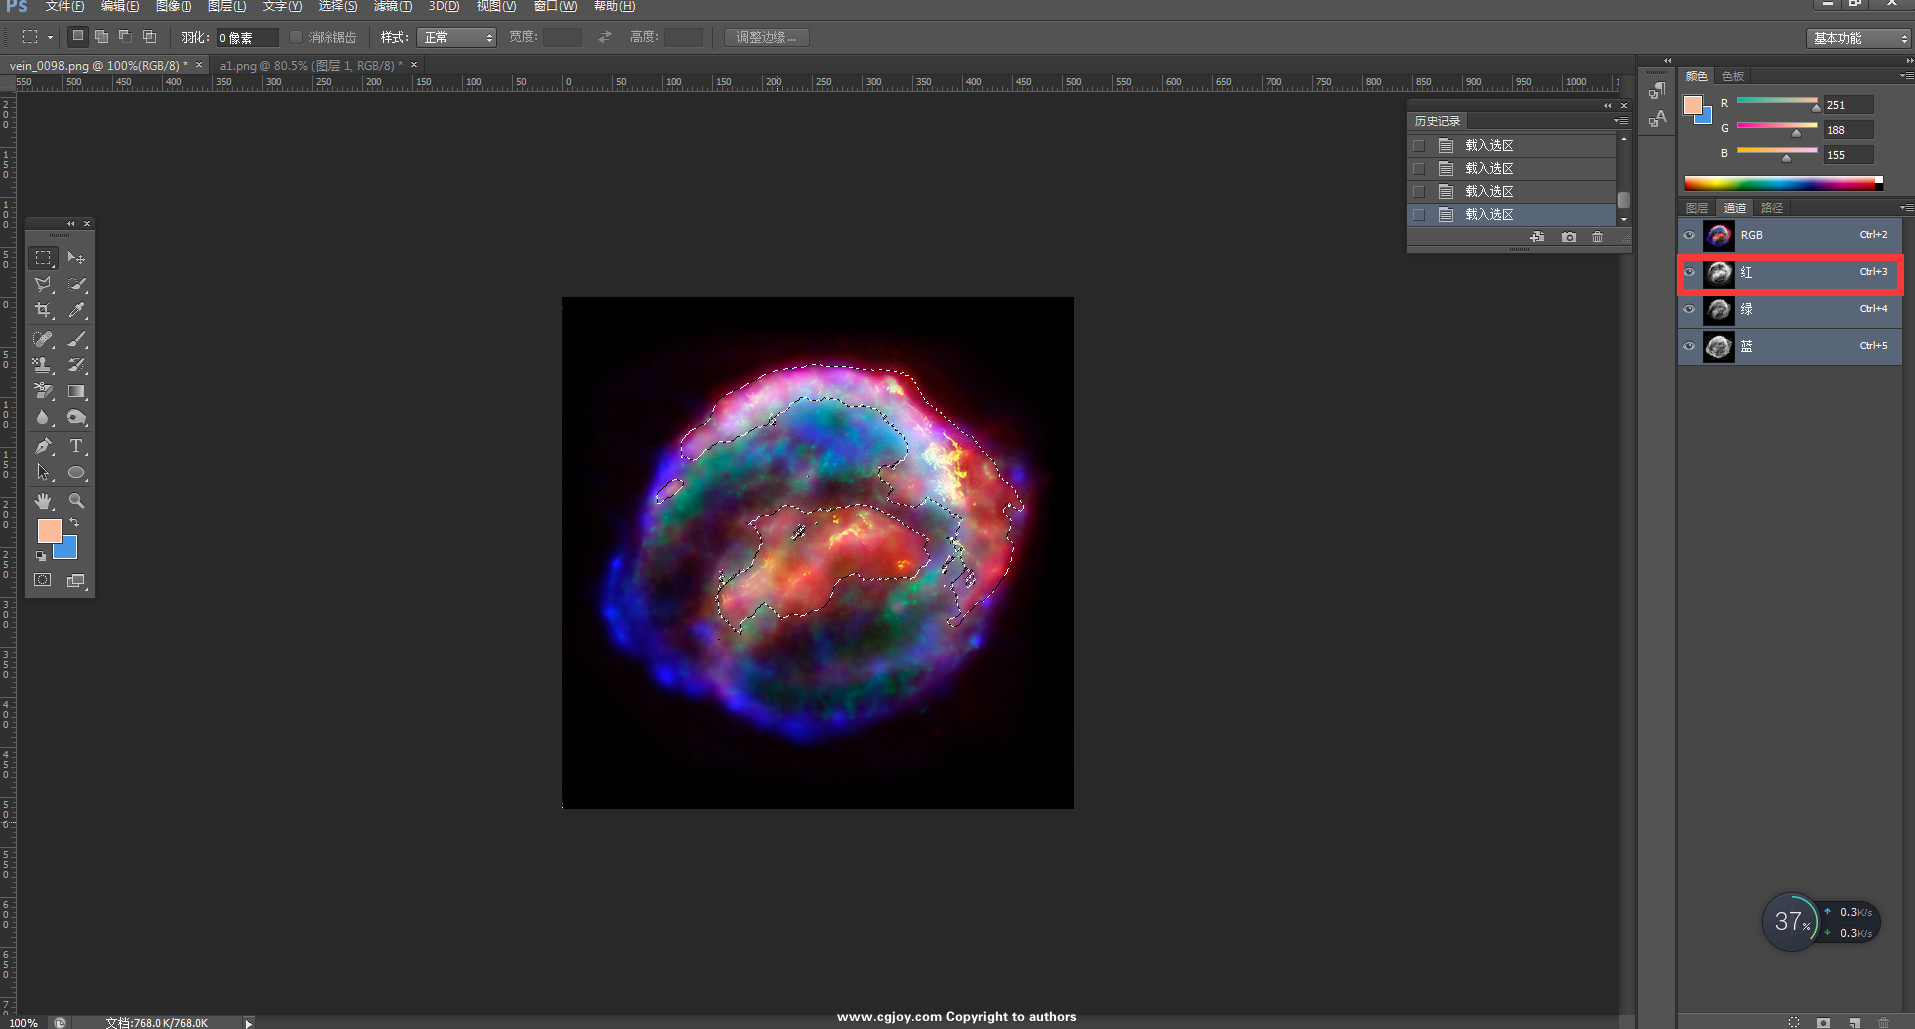Select the Crop tool
The height and width of the screenshot is (1029, 1915).
[43, 311]
